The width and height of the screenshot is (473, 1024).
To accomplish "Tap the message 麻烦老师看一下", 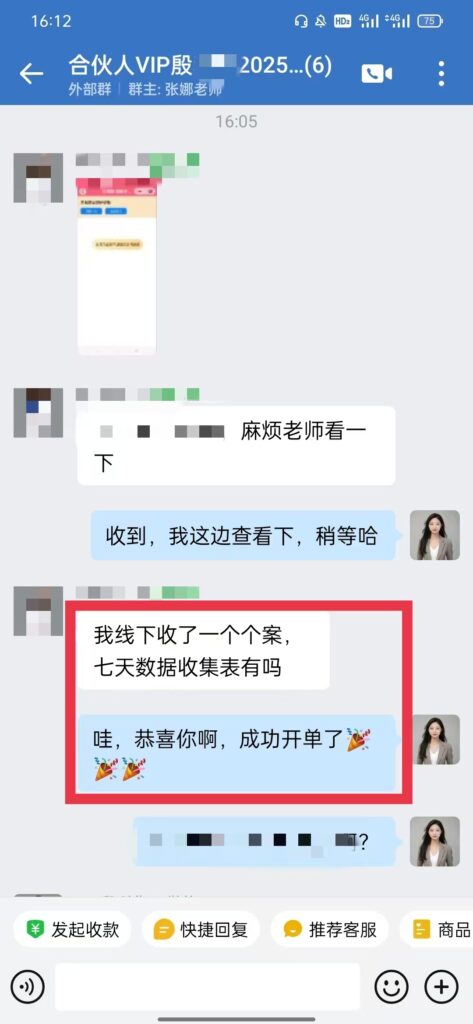I will tap(236, 445).
